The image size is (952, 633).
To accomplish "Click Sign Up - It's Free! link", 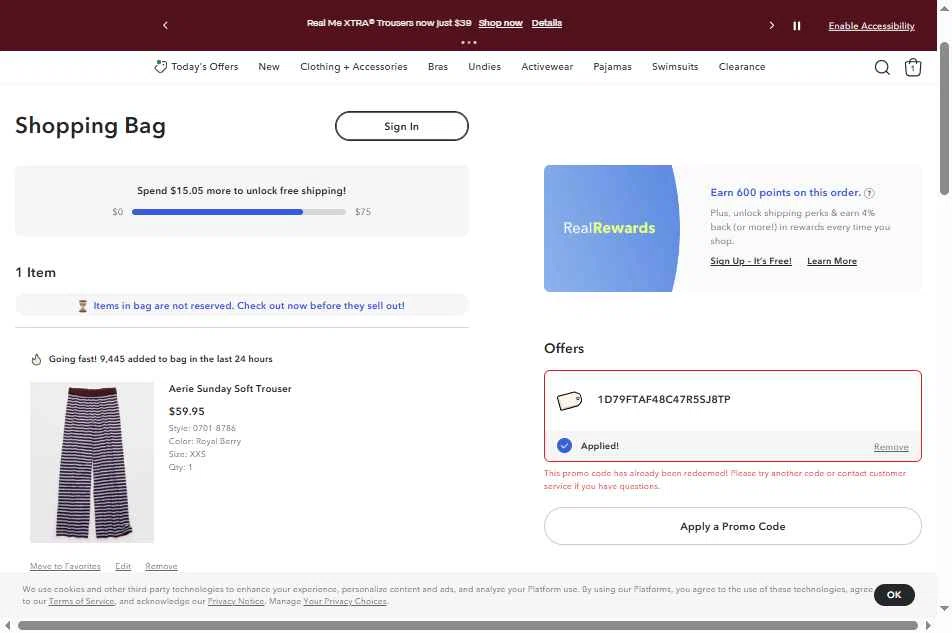I will 751,261.
